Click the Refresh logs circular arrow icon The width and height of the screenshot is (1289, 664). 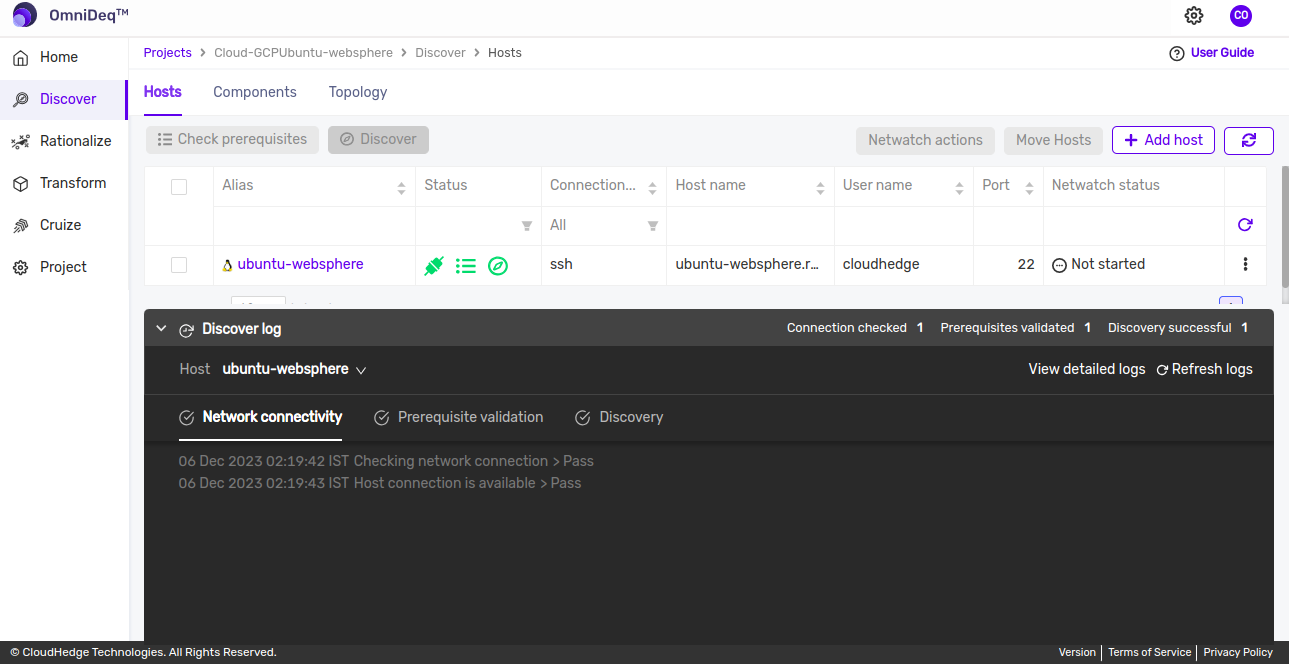coord(1162,370)
